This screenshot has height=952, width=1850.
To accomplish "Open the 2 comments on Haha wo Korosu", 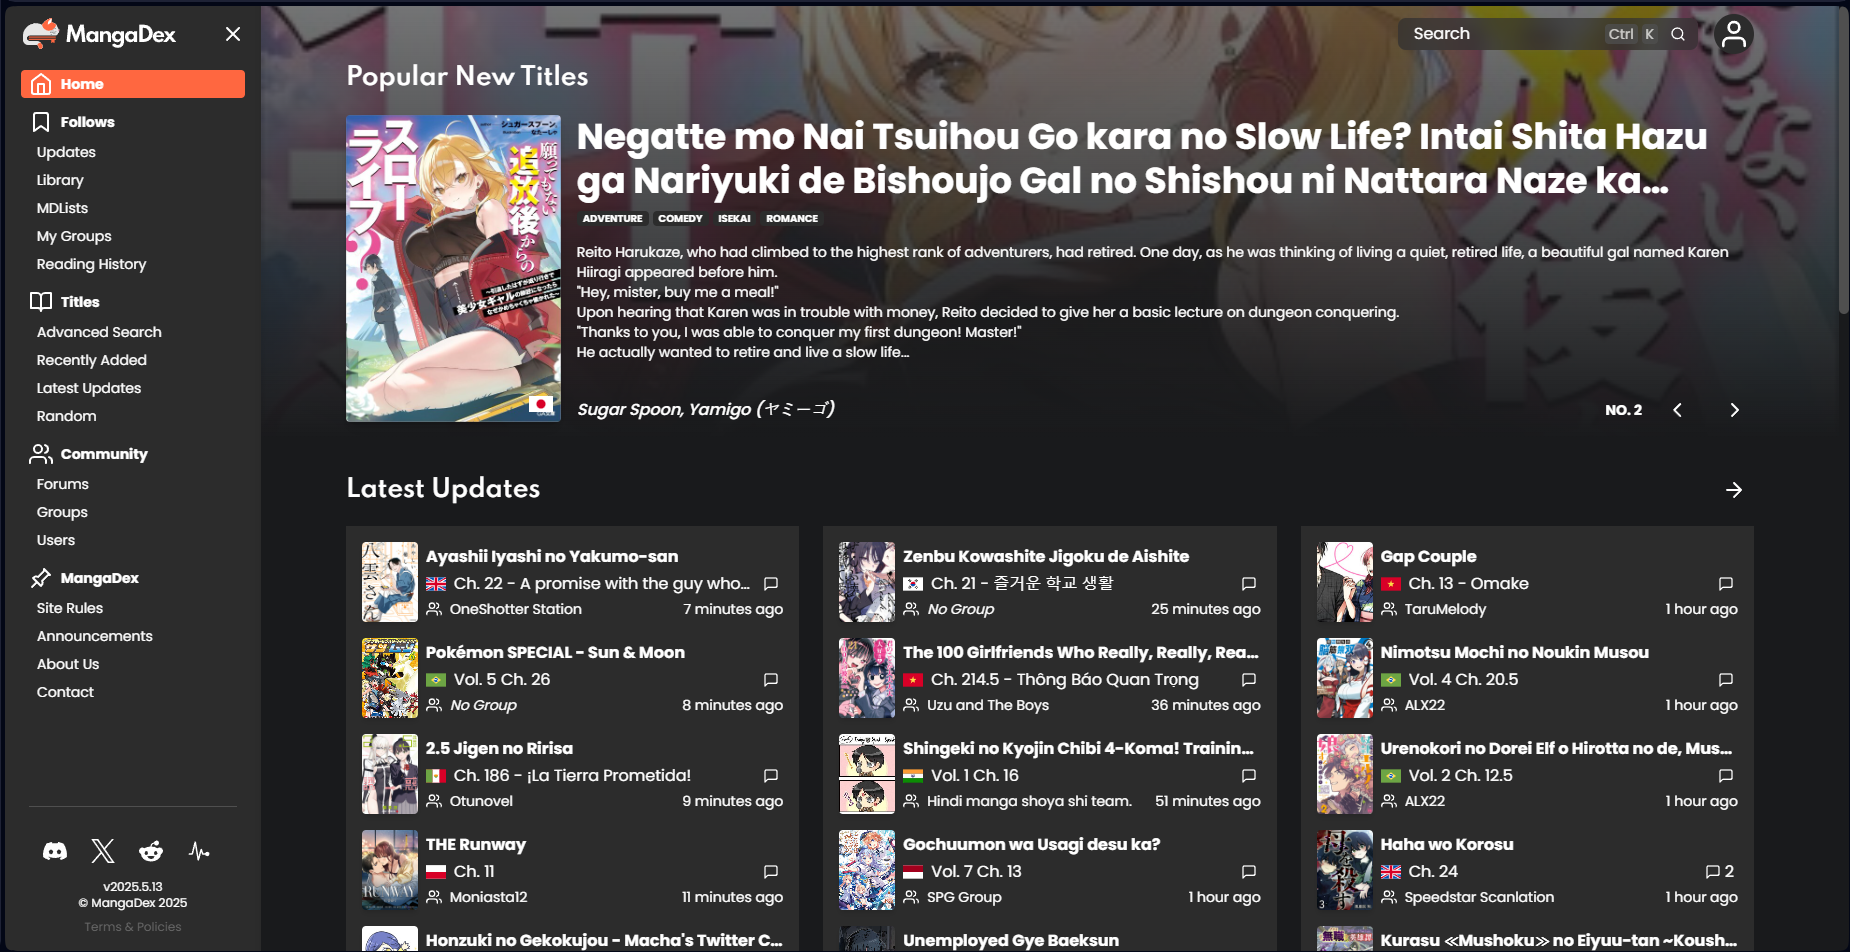I will pos(1720,871).
